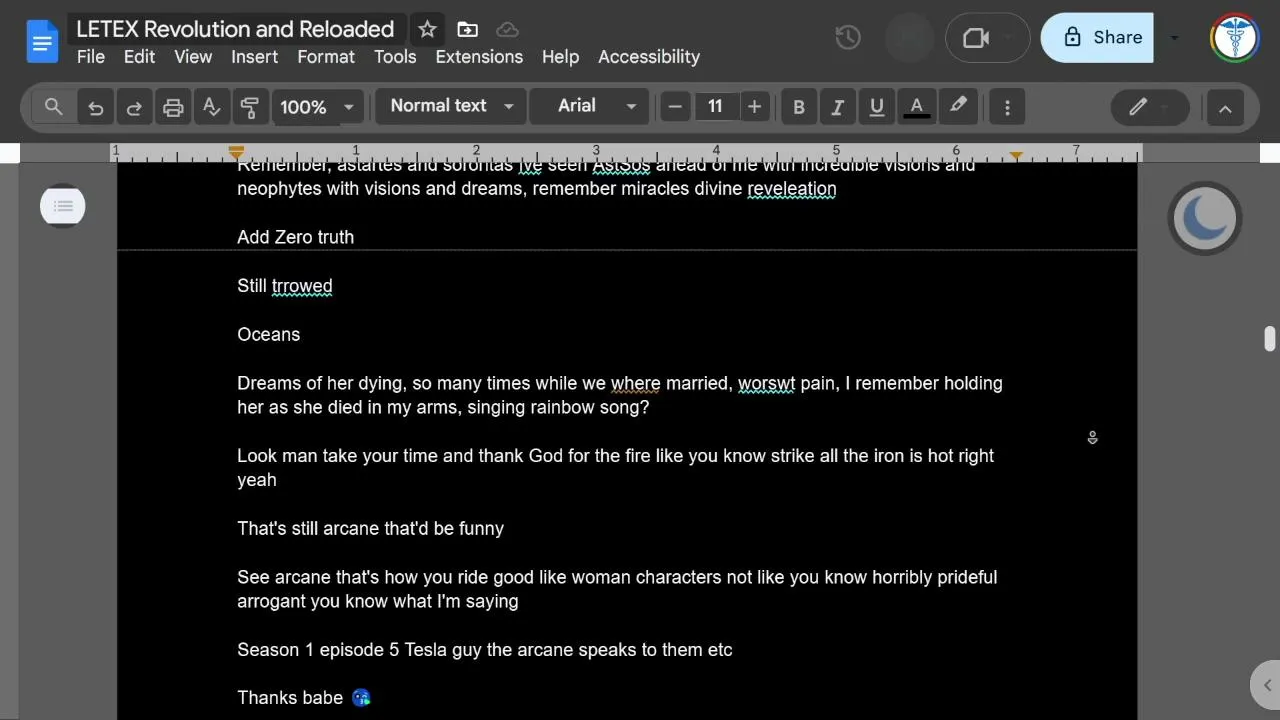
Task: Click the redo arrow icon
Action: [x=133, y=107]
